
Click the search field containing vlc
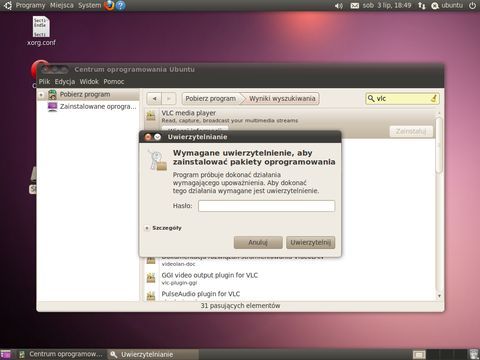click(403, 99)
